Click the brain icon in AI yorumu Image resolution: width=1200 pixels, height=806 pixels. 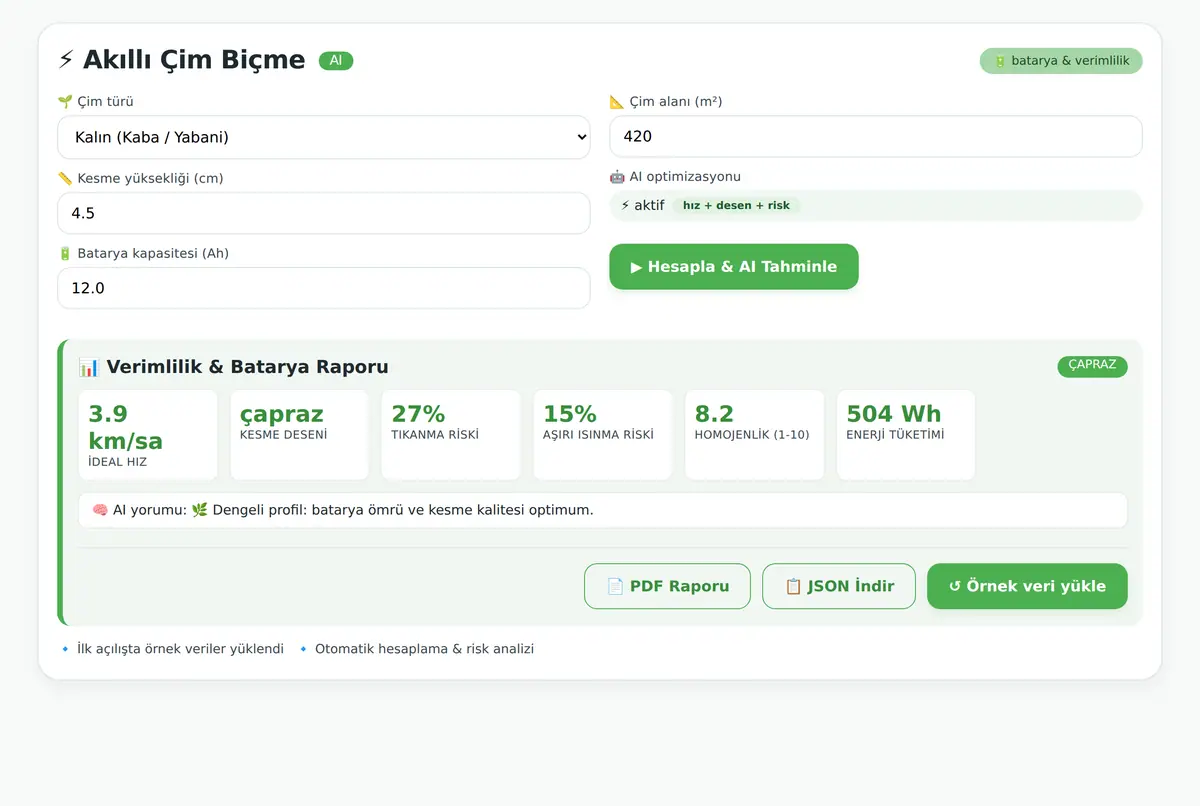point(100,510)
